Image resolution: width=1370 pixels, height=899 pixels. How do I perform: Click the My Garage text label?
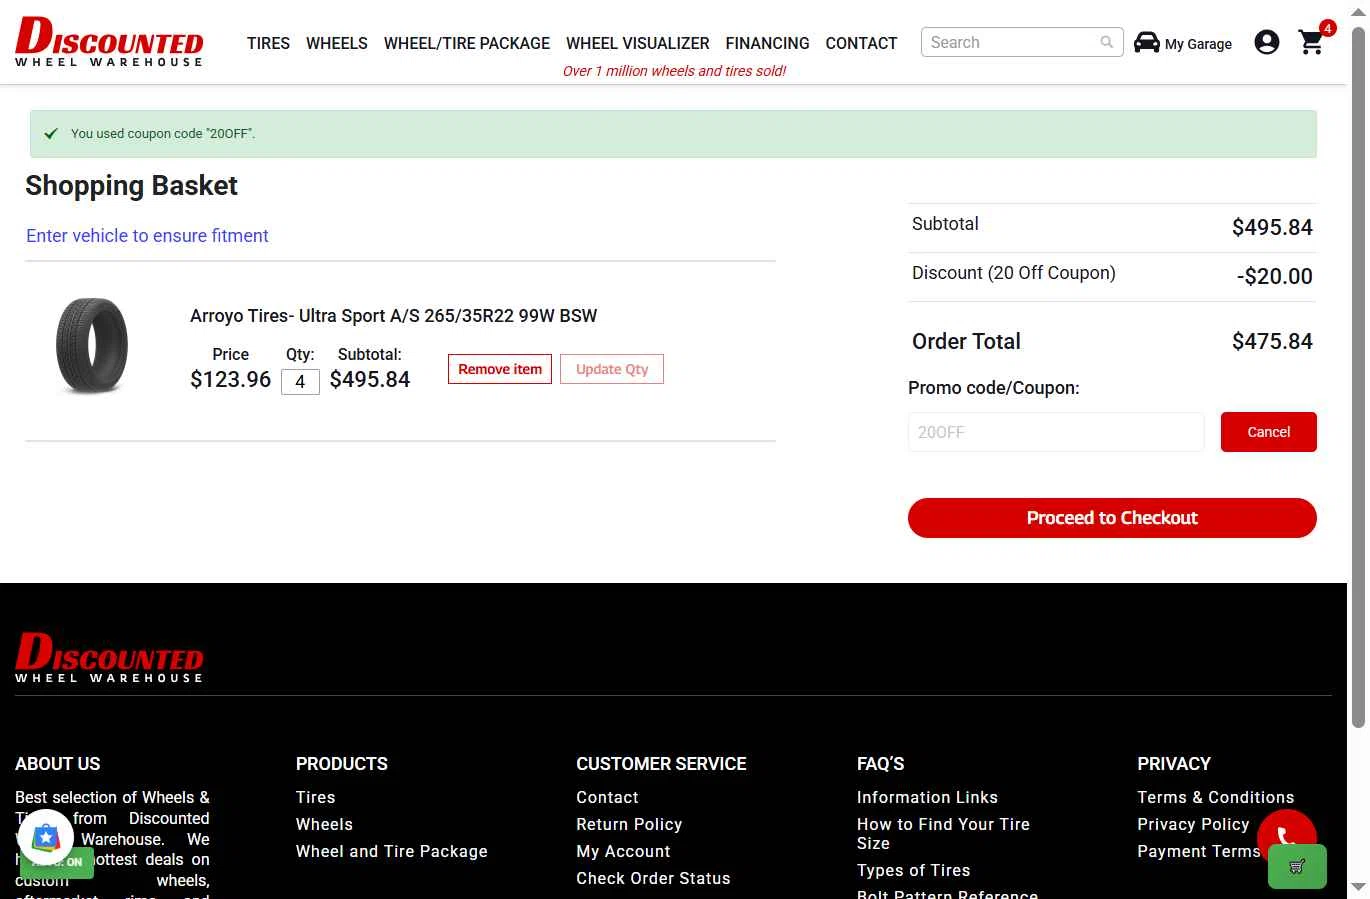pos(1198,44)
